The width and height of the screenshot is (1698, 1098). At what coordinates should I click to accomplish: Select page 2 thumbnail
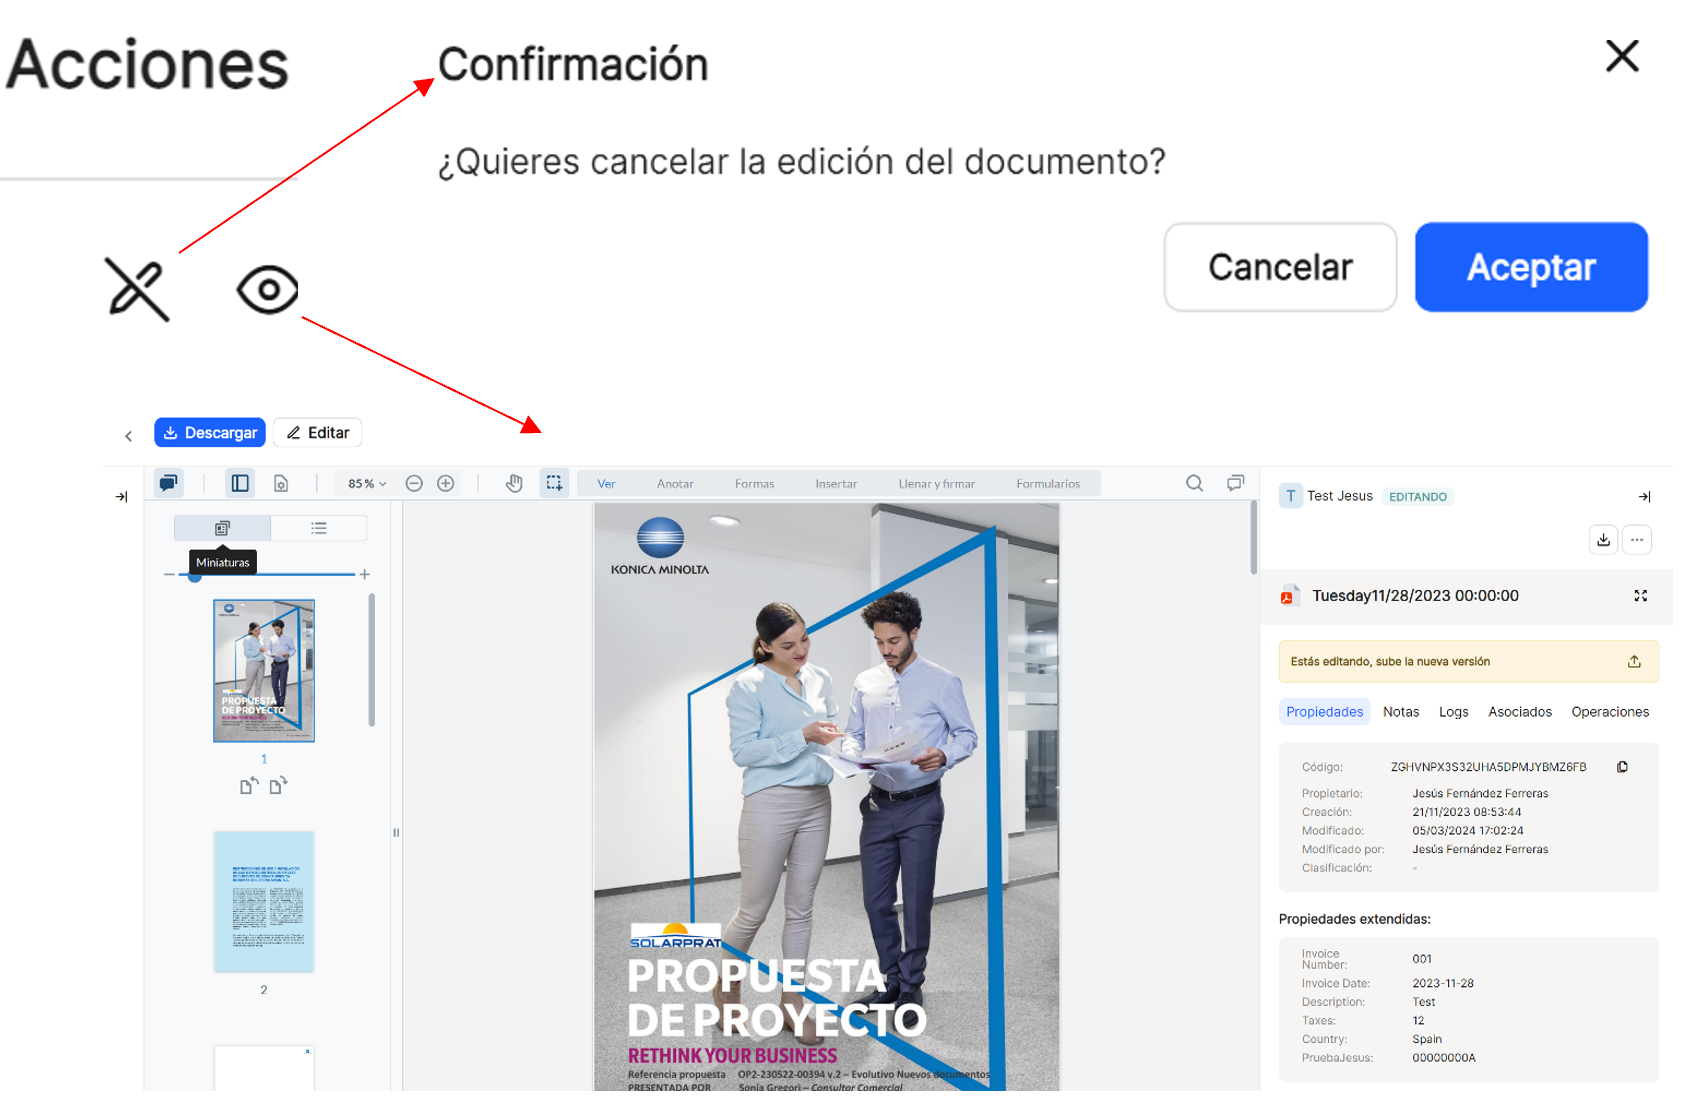(x=264, y=901)
